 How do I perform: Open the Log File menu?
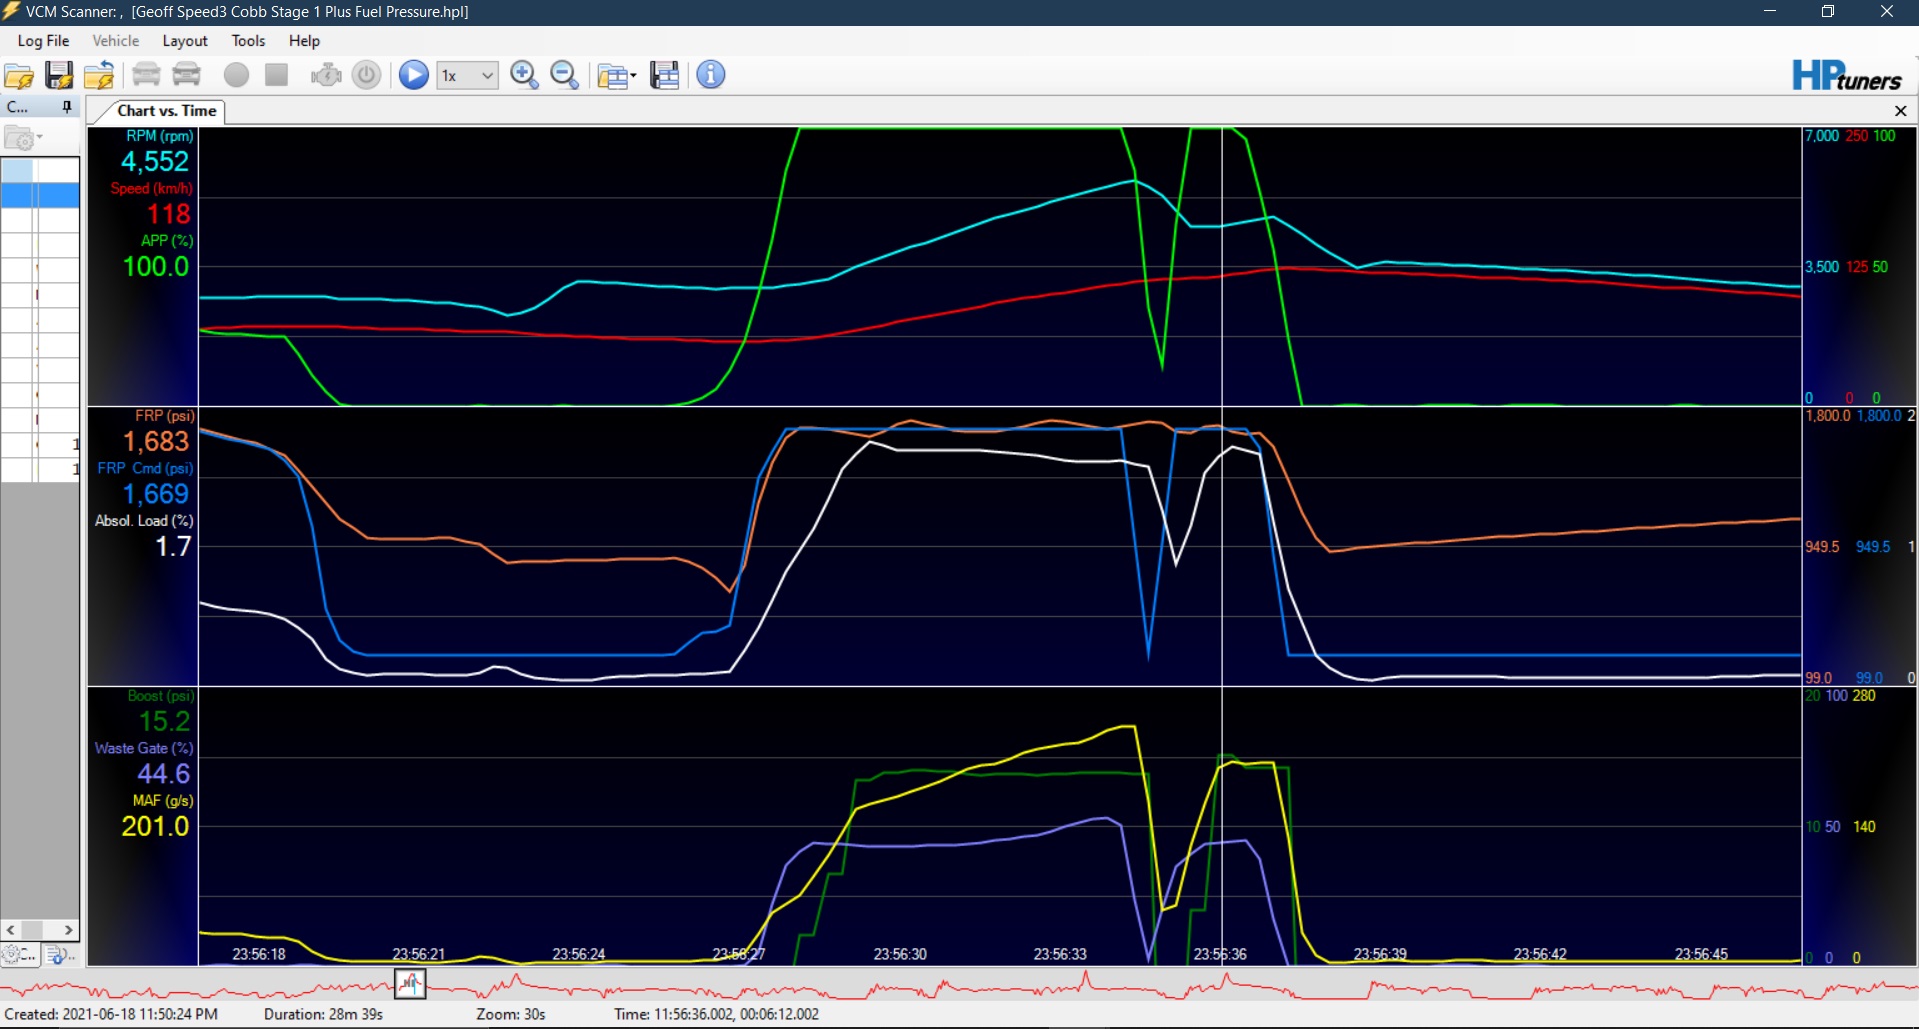tap(43, 41)
